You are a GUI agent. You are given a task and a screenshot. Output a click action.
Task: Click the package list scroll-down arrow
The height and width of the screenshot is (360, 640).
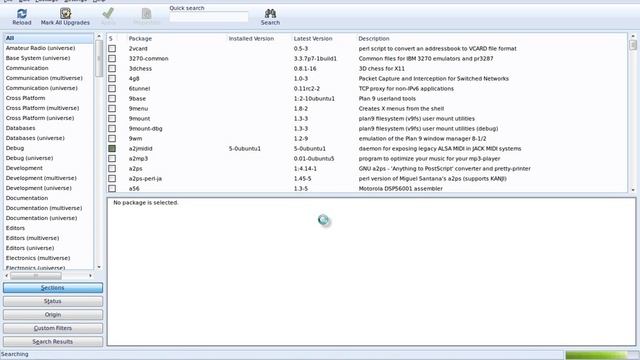[x=633, y=190]
